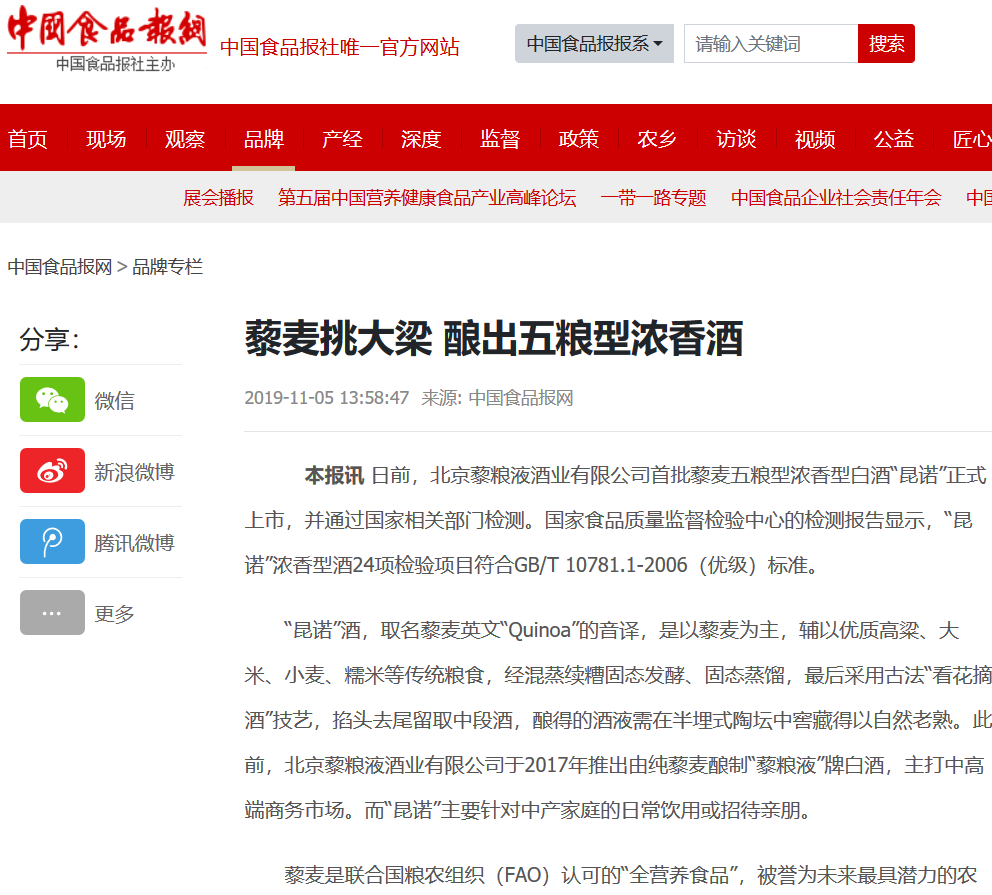Click the 腾讯微博 share label
The width and height of the screenshot is (992, 895).
(134, 542)
